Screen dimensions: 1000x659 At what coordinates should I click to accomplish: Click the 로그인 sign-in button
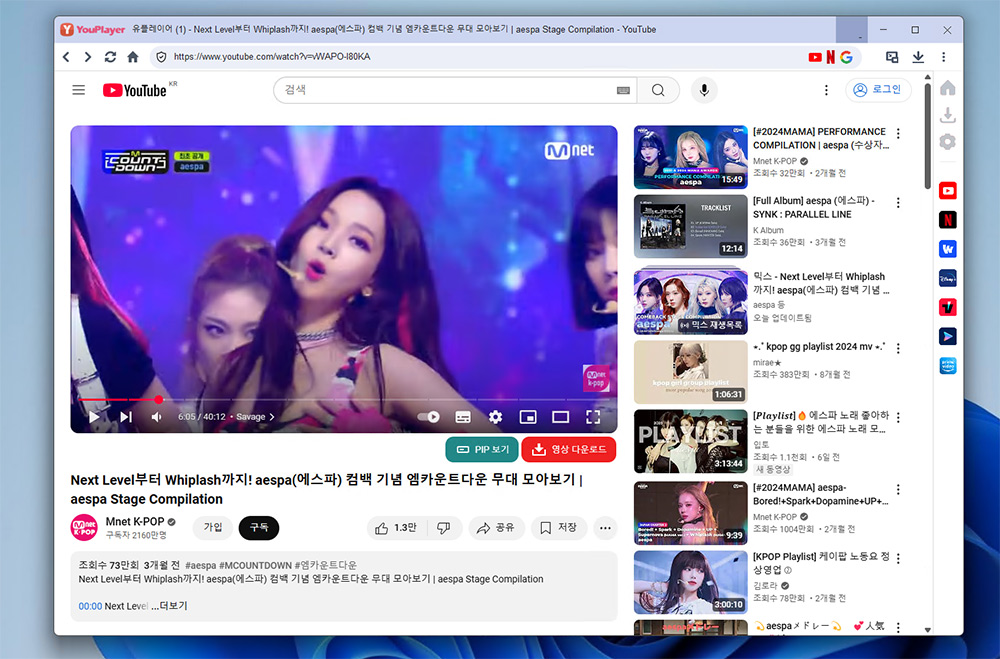click(x=878, y=89)
